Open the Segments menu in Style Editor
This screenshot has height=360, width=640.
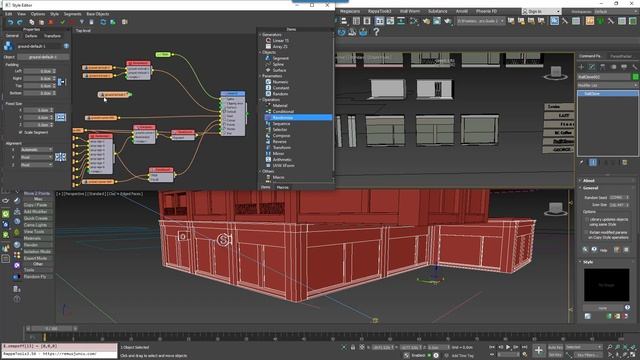(x=72, y=14)
